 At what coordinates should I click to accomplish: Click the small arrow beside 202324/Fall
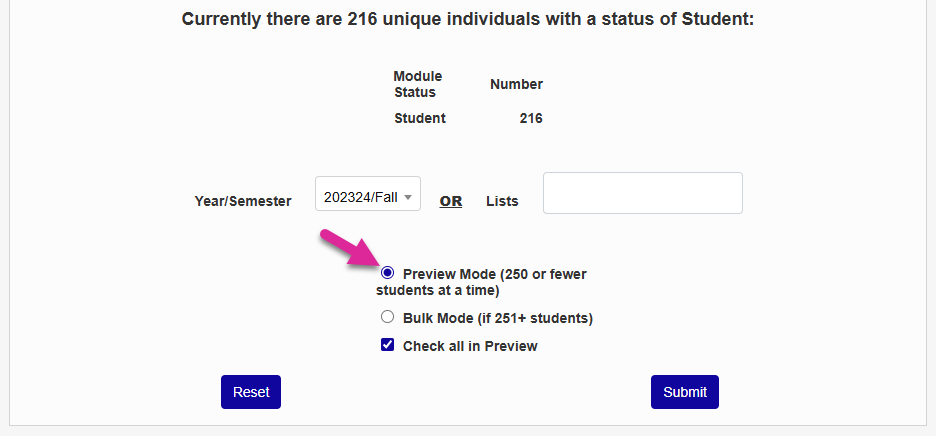coord(408,197)
